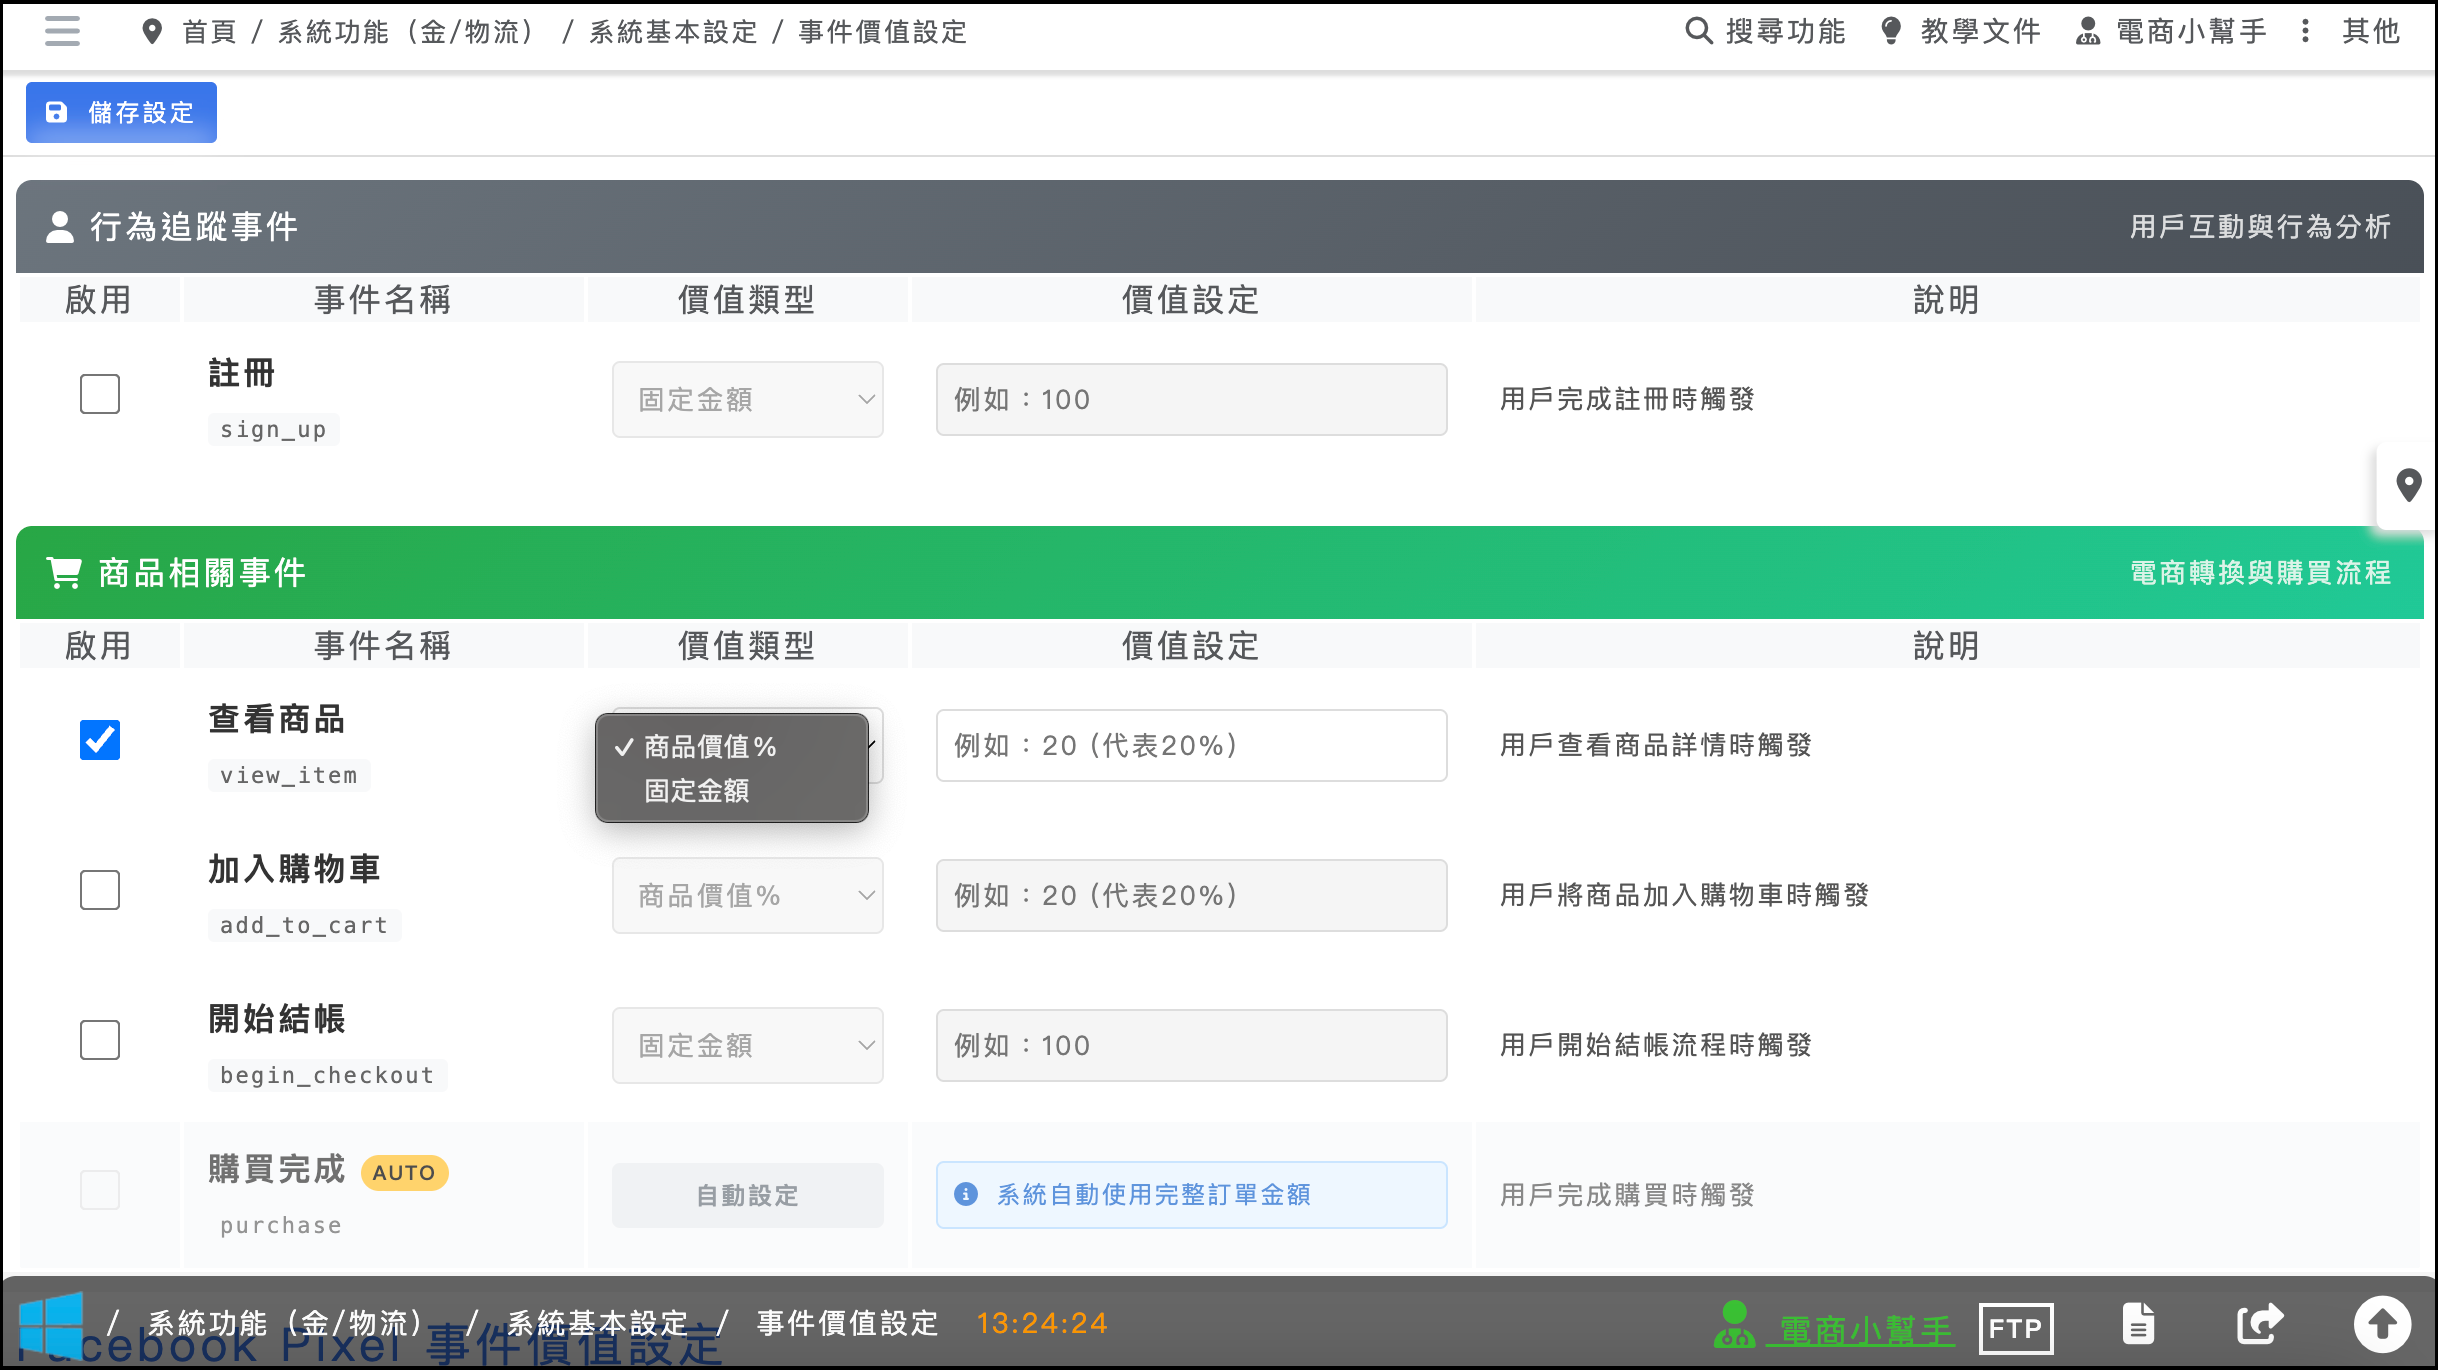
Task: Uncheck the 查看商品 view_item checkbox
Action: coord(100,740)
